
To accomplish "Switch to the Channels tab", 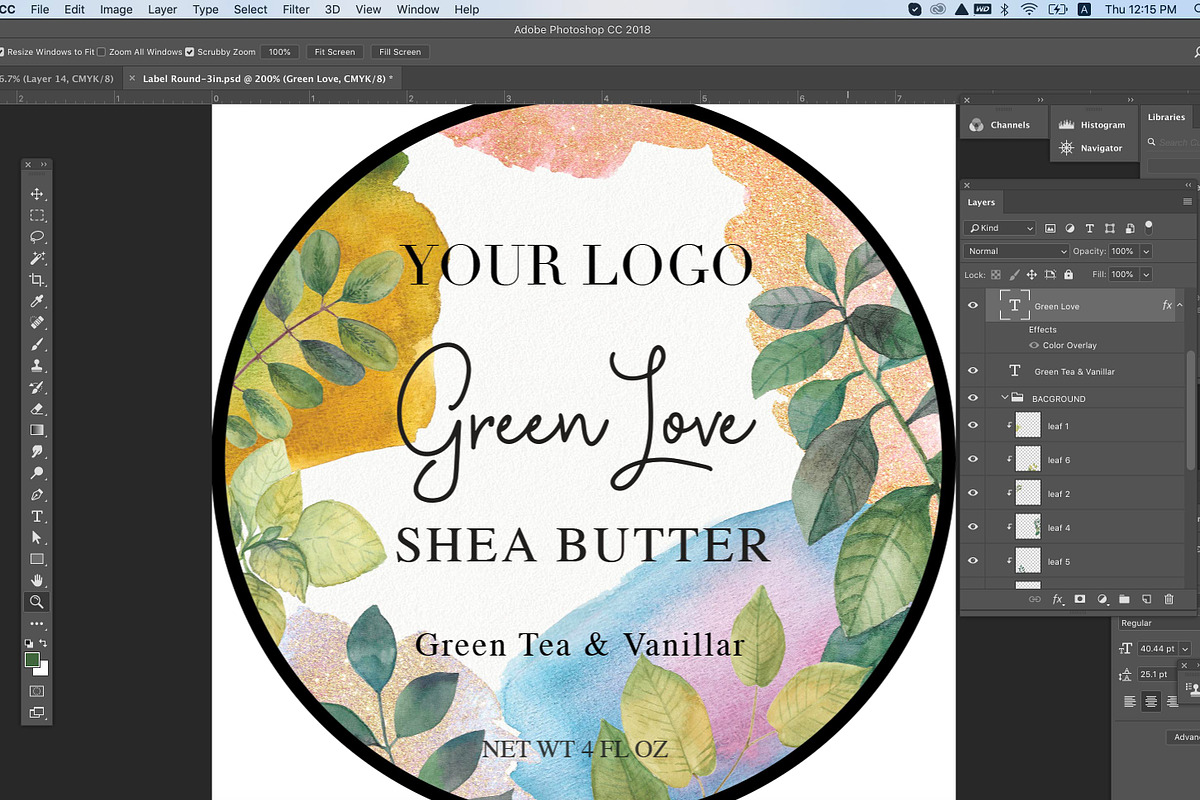I will pyautogui.click(x=1003, y=124).
